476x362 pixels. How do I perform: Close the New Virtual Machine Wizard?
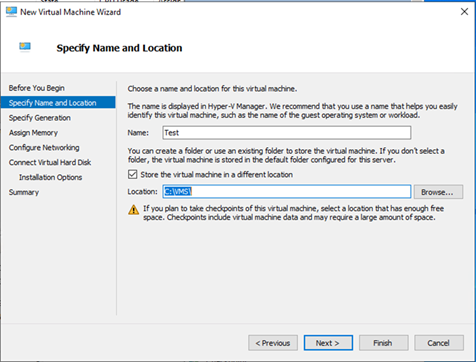(464, 12)
